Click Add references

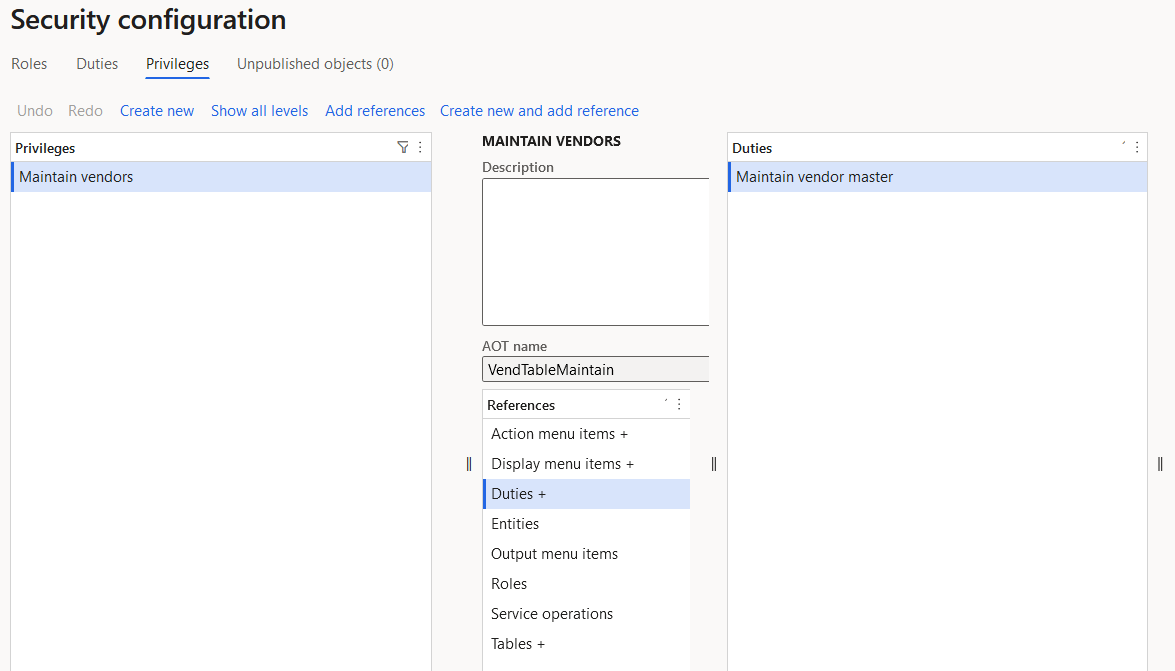tap(375, 111)
